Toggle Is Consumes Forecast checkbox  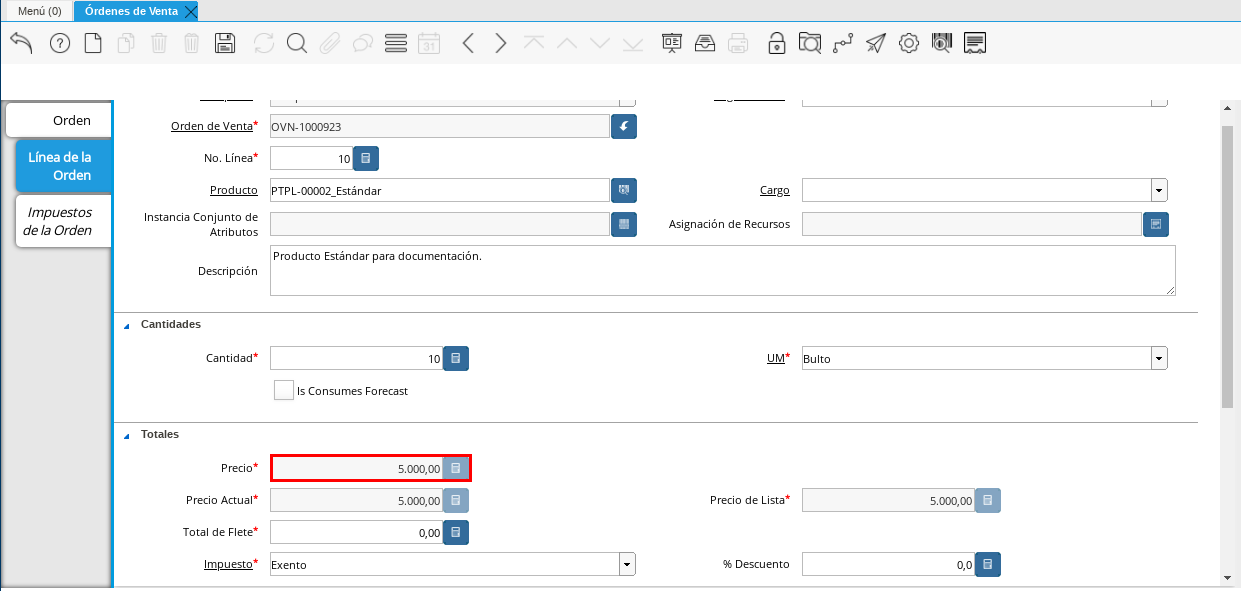(x=284, y=390)
